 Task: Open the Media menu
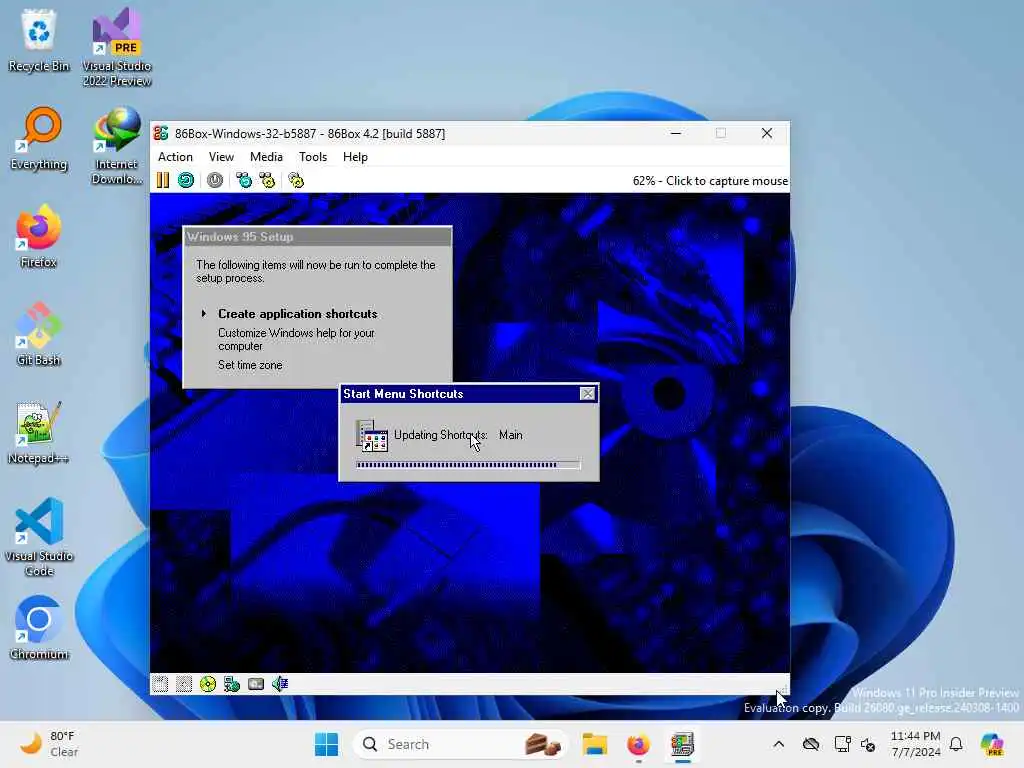[x=266, y=157]
